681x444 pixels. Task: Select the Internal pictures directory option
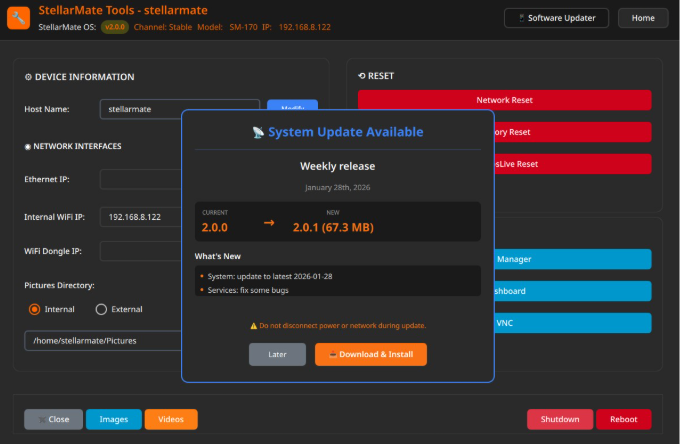coord(35,309)
